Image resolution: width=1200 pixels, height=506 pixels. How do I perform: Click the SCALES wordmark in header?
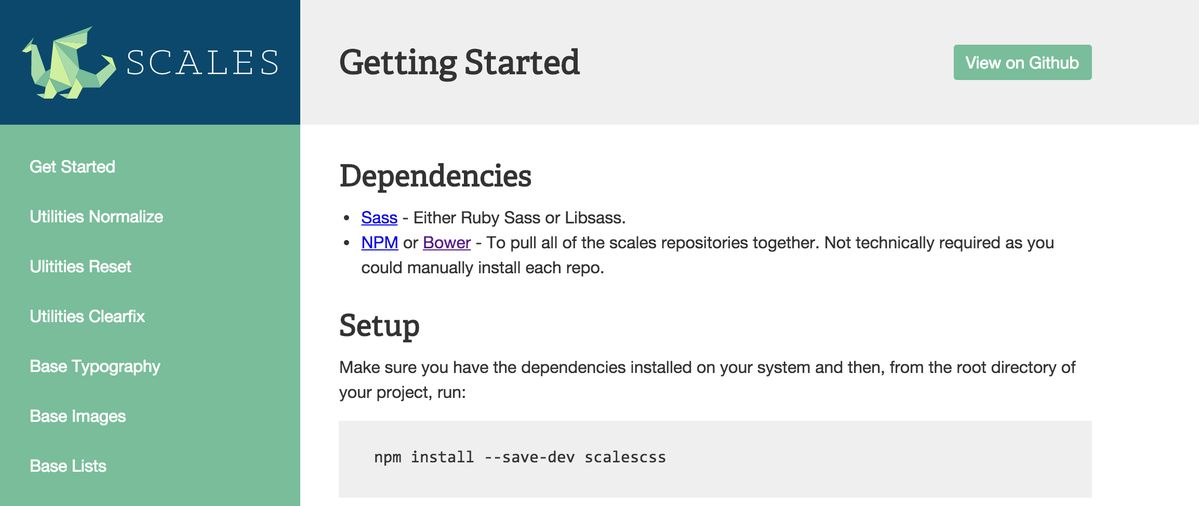pos(202,63)
